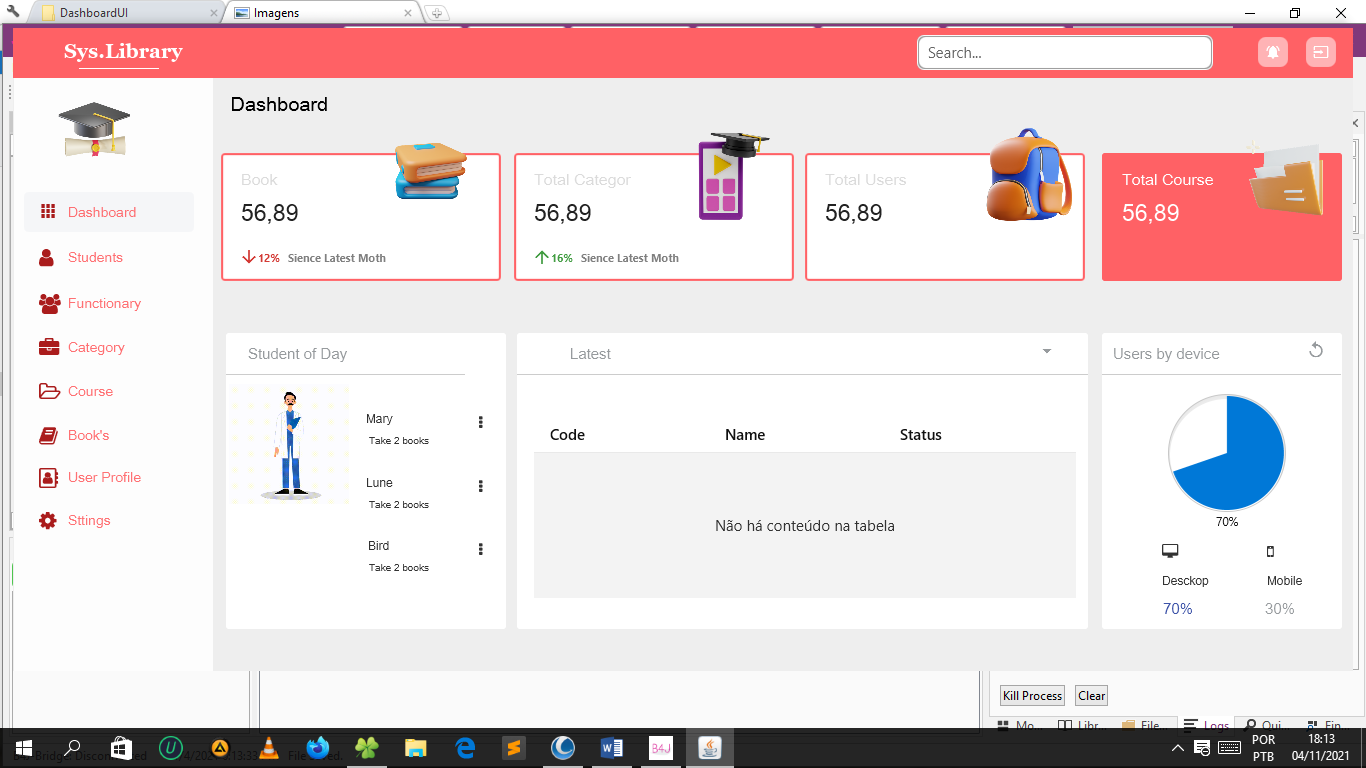Click the Windows Start button
Image resolution: width=1366 pixels, height=768 pixels.
[x=24, y=747]
